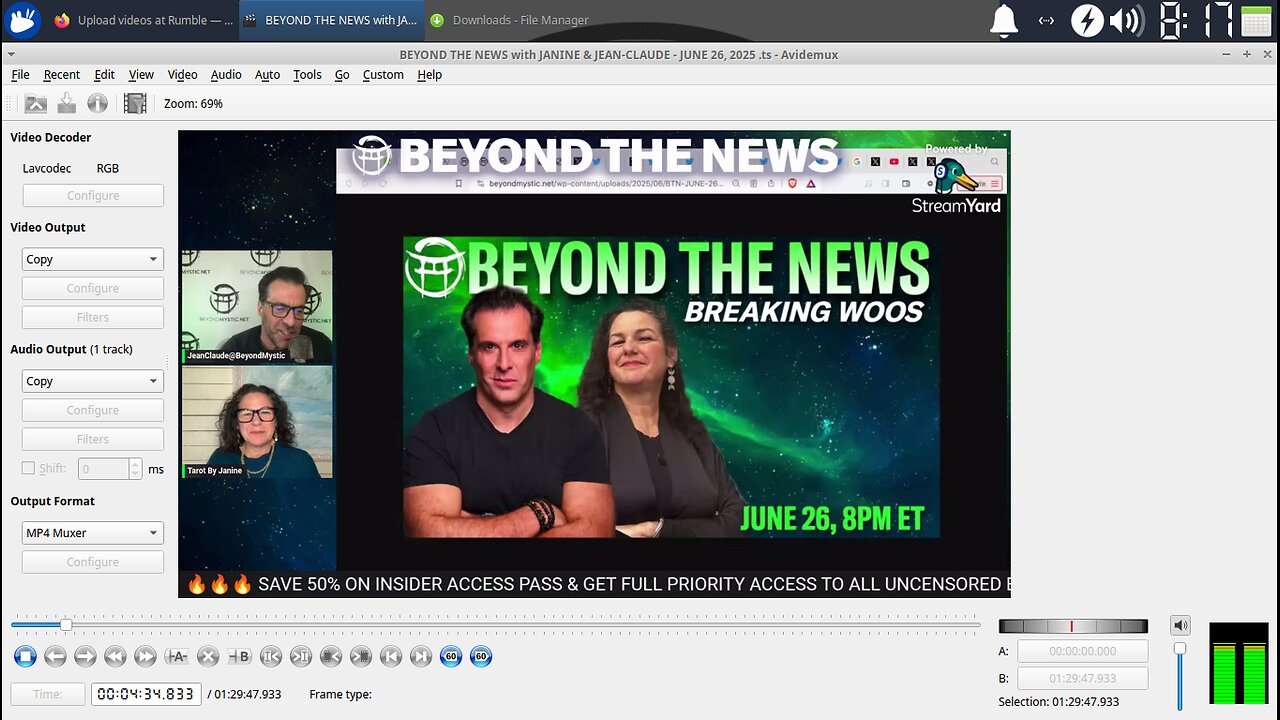Step forward 60 seconds
Screen dimensions: 1280x720
click(x=481, y=657)
